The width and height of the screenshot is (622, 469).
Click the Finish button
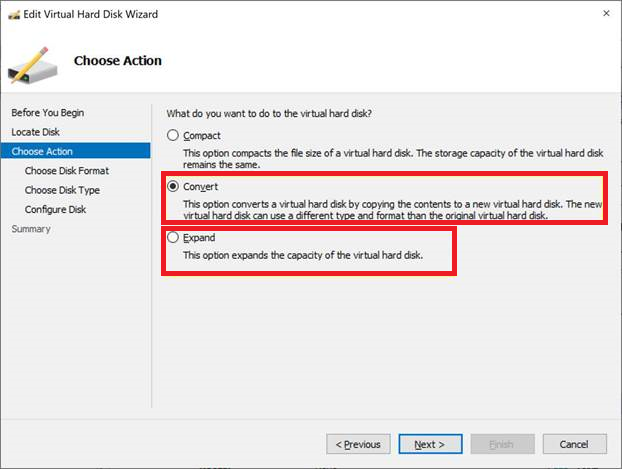pyautogui.click(x=501, y=444)
